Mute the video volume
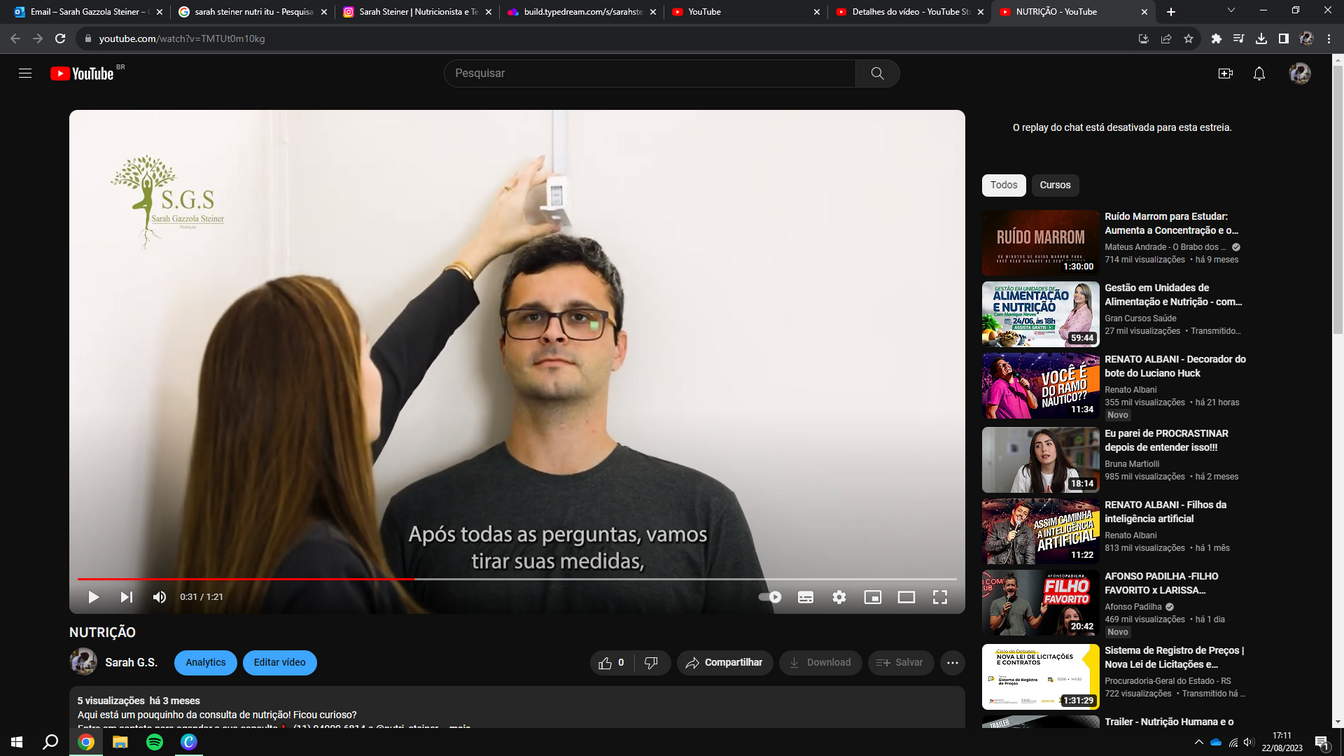 (159, 597)
